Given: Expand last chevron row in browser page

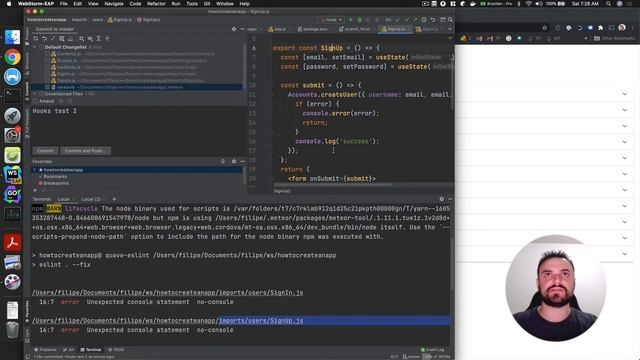Looking at the screenshot, I should click(624, 254).
